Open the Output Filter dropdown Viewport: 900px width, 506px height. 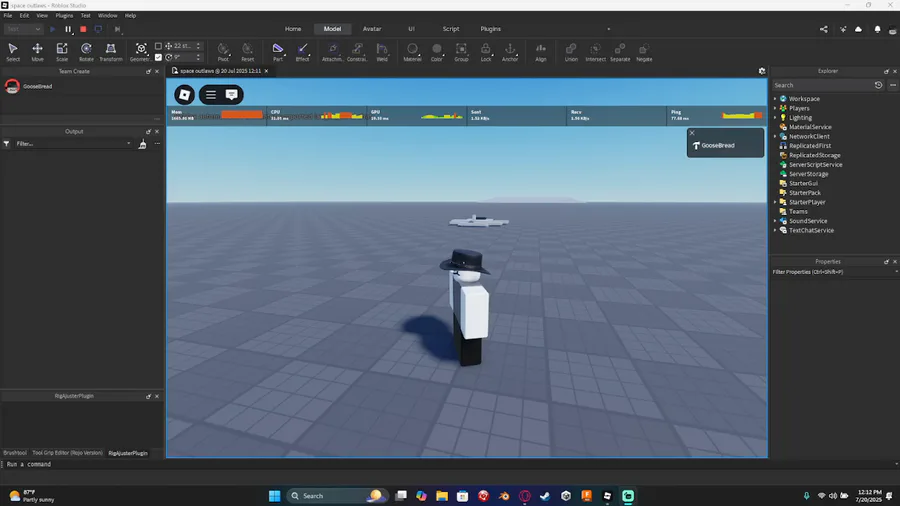click(x=73, y=144)
